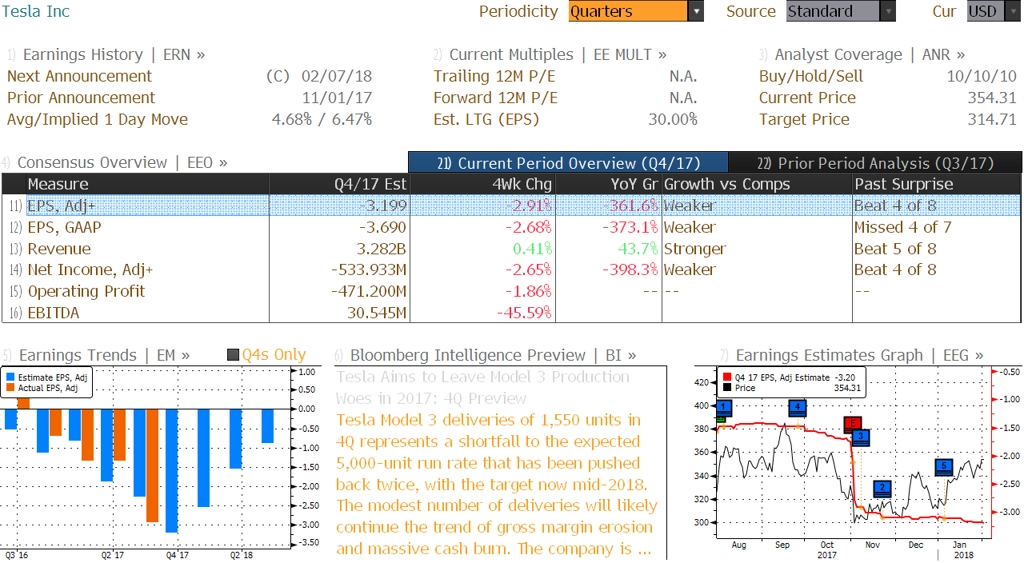Click Revenue past surprise Beat 5 of 8
This screenshot has width=1024, height=563.
tap(895, 248)
